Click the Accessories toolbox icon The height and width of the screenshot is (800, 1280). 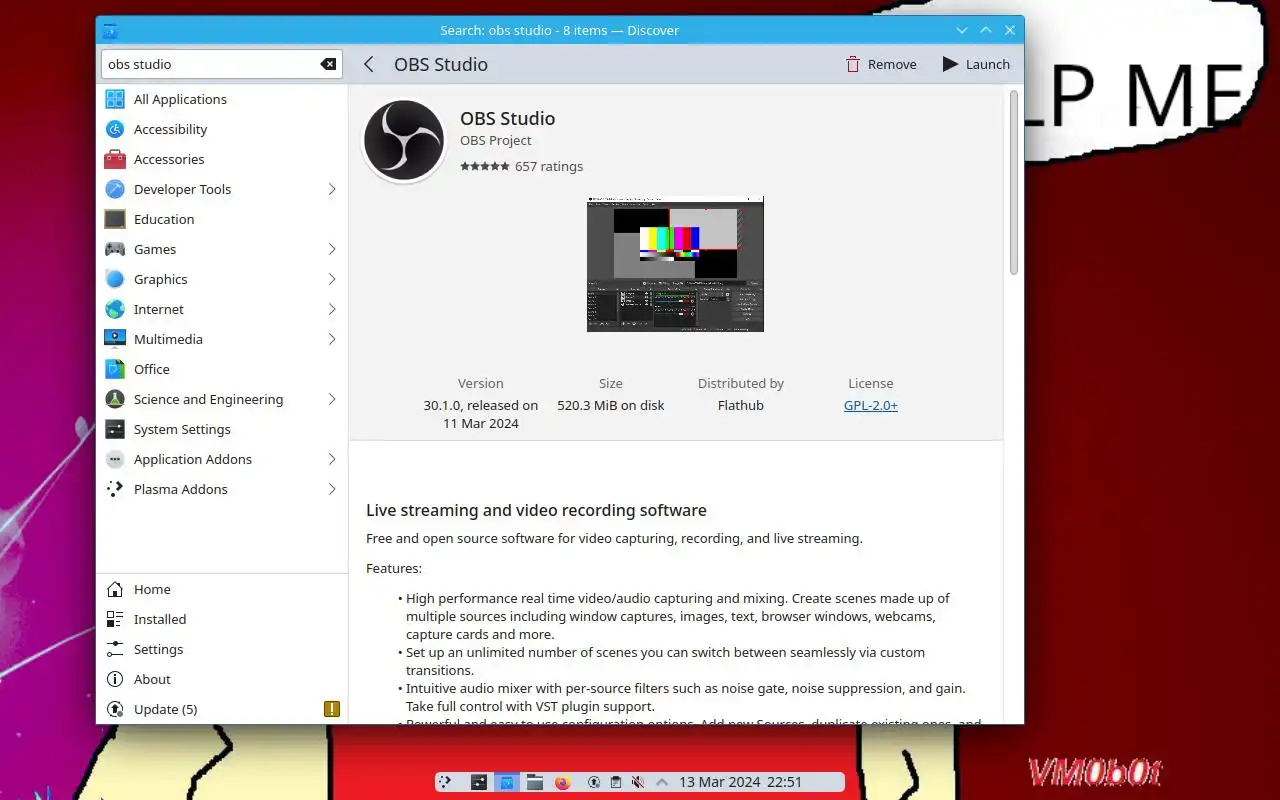coord(115,159)
